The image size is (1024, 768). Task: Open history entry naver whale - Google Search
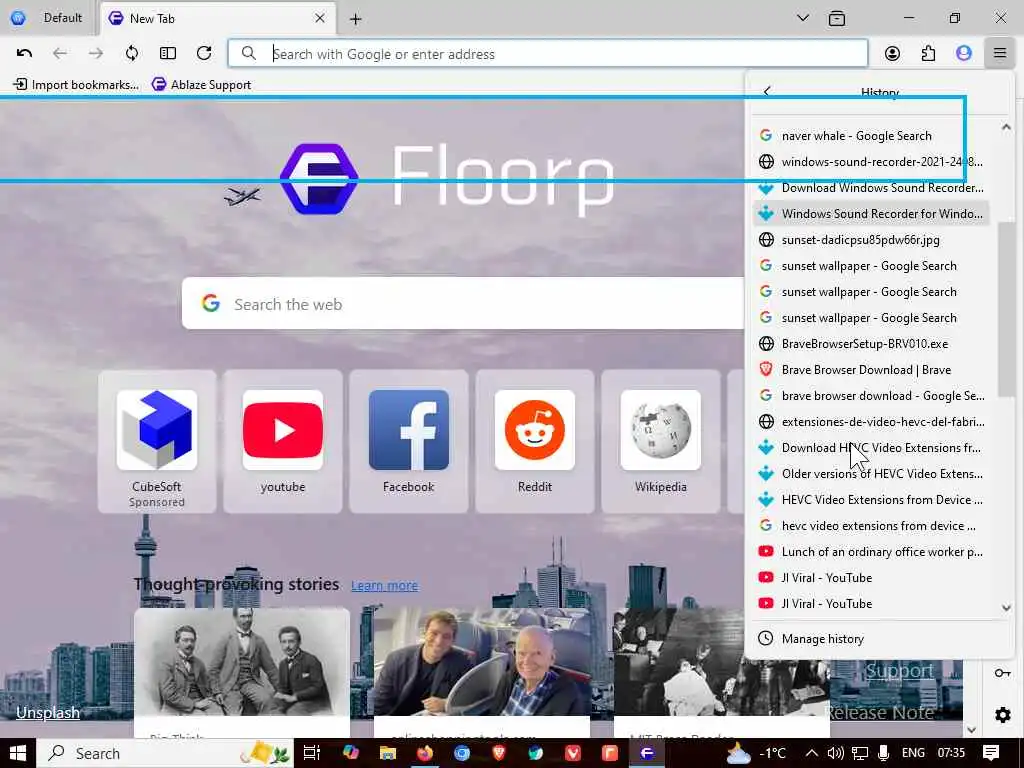pos(871,136)
